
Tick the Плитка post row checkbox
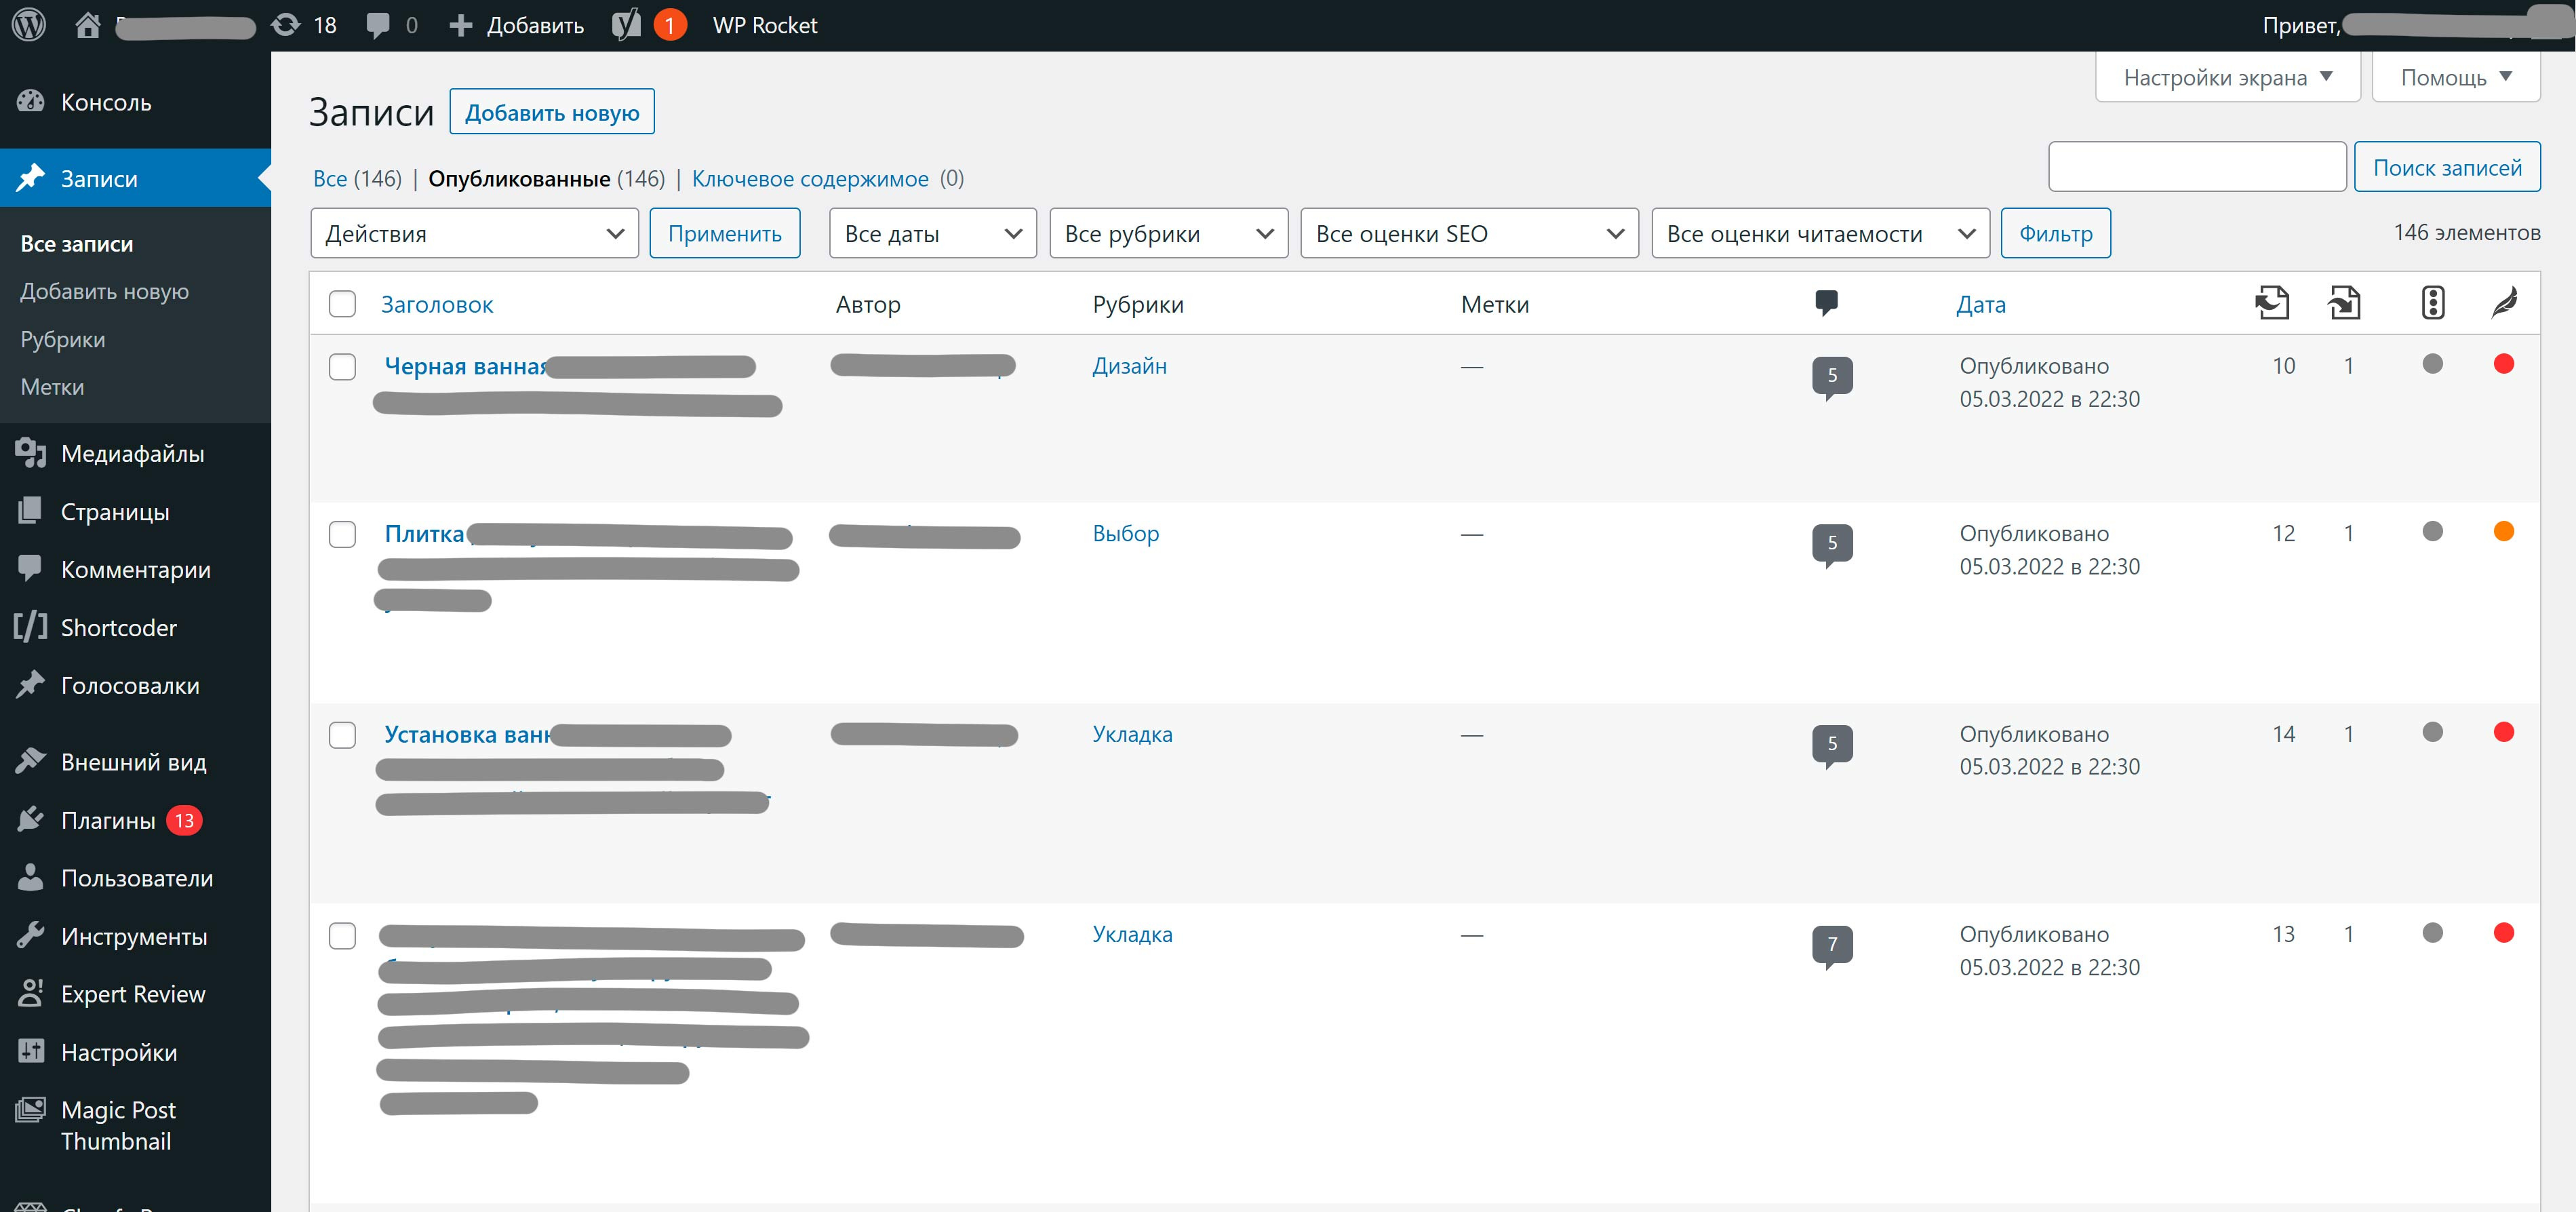point(342,534)
